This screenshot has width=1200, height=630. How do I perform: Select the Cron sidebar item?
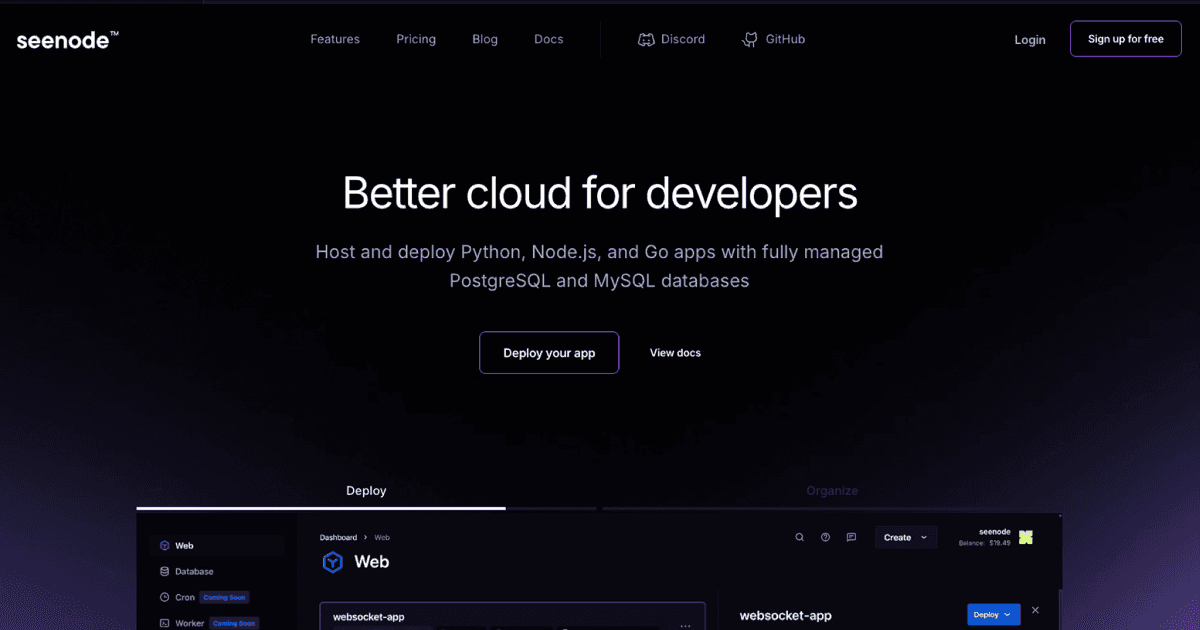[184, 597]
